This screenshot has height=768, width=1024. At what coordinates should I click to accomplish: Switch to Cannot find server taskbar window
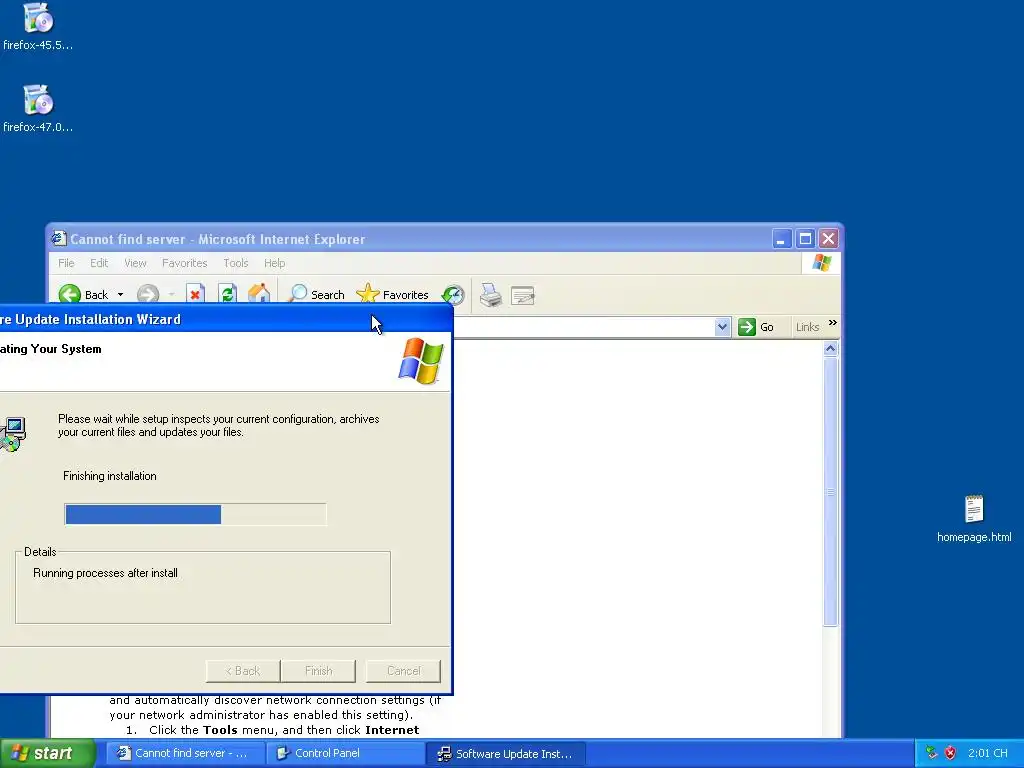(x=185, y=753)
